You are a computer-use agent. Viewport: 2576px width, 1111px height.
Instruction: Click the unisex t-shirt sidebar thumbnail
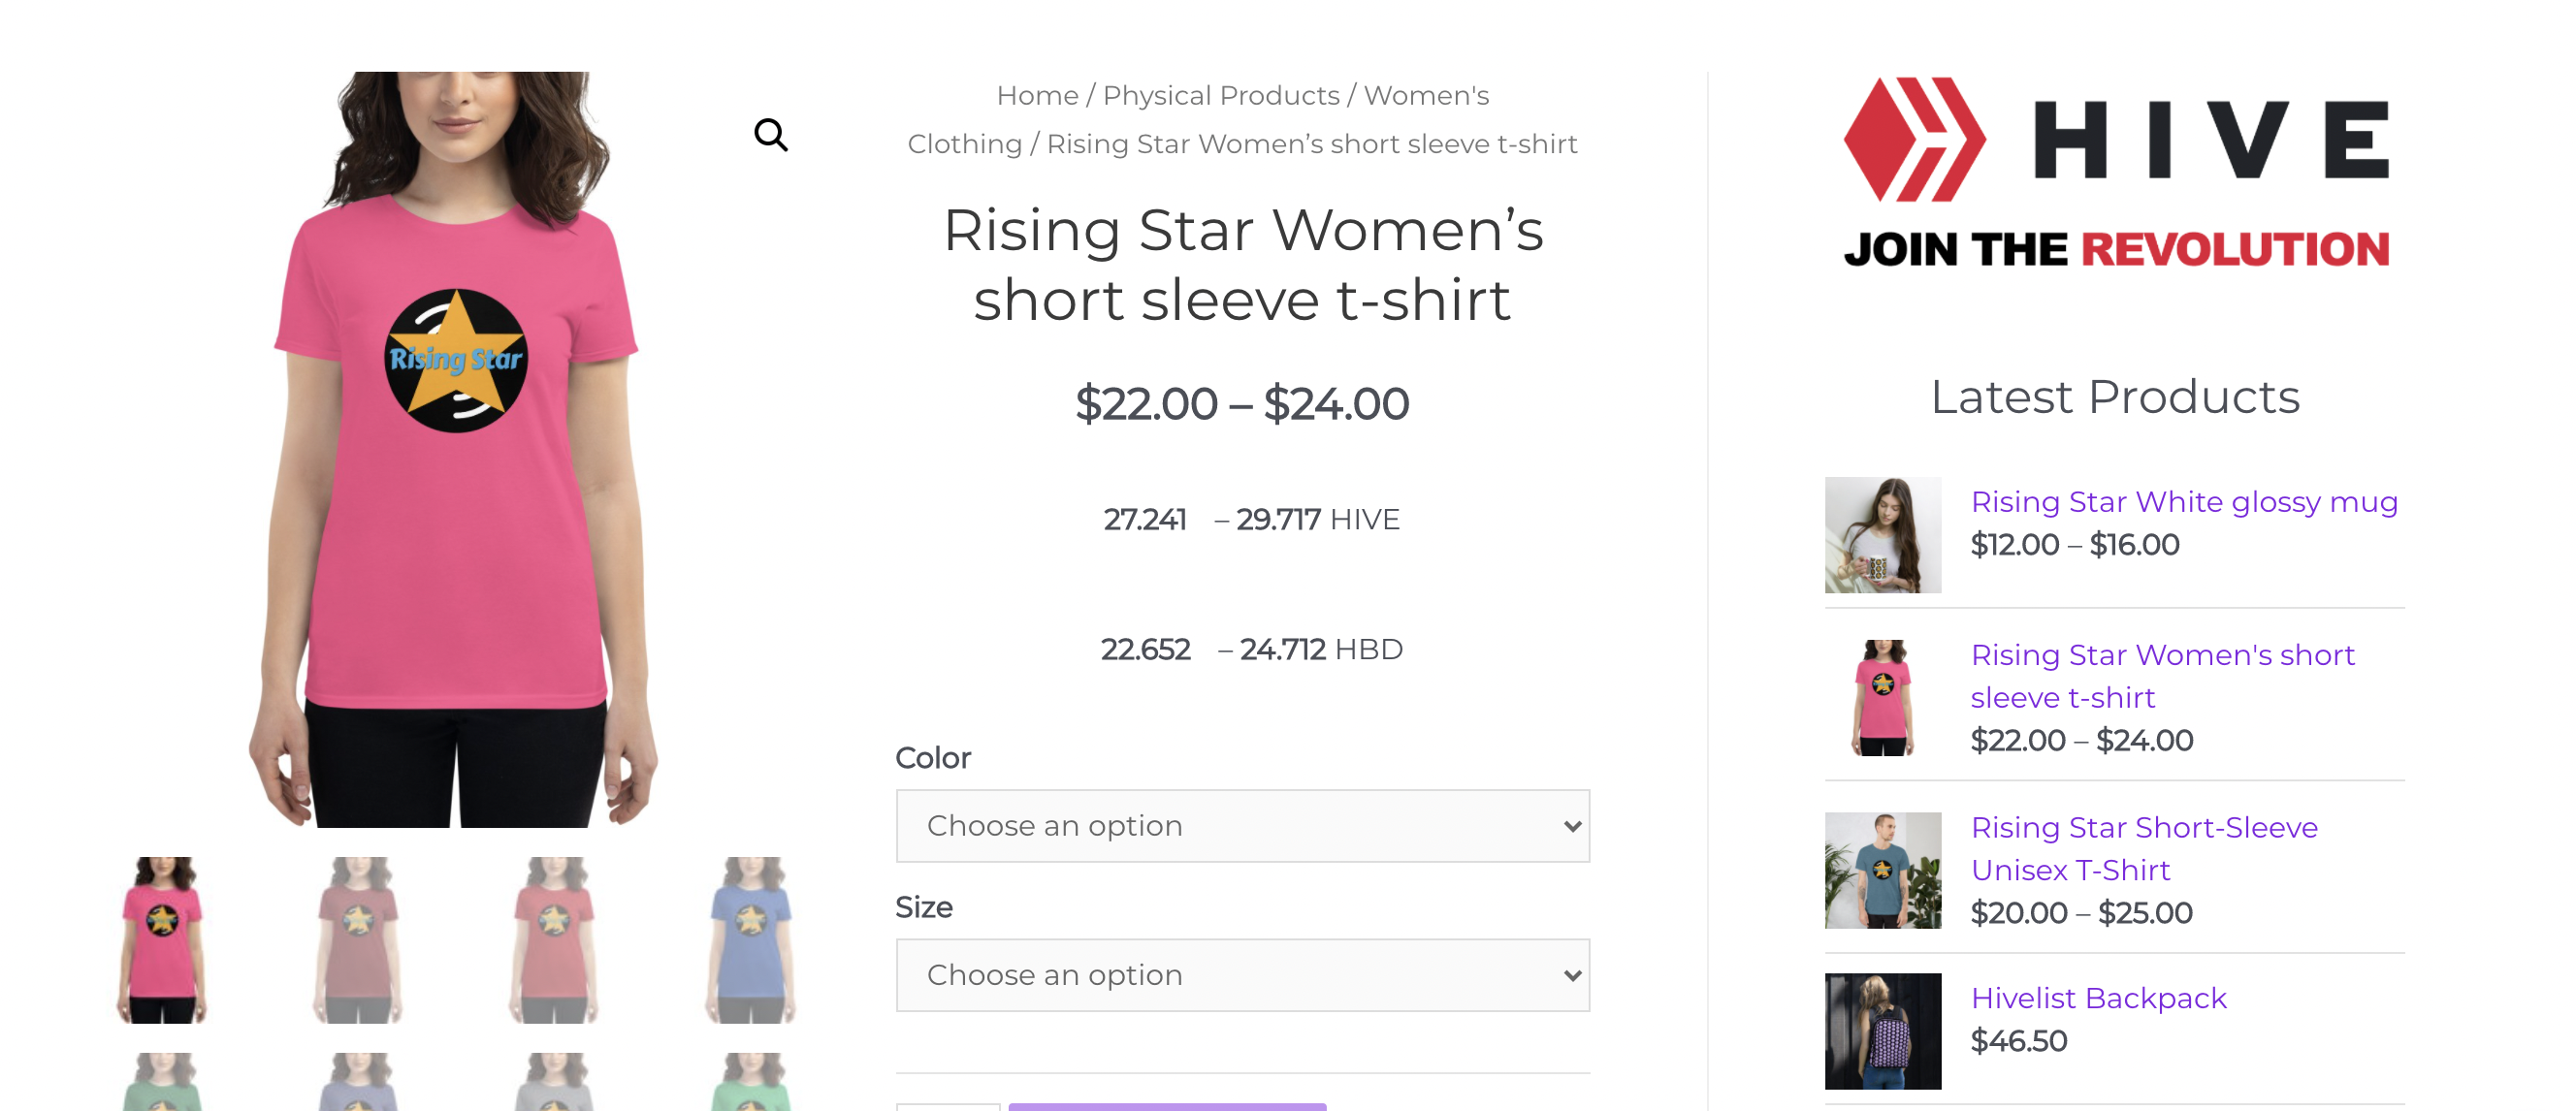(x=1882, y=870)
